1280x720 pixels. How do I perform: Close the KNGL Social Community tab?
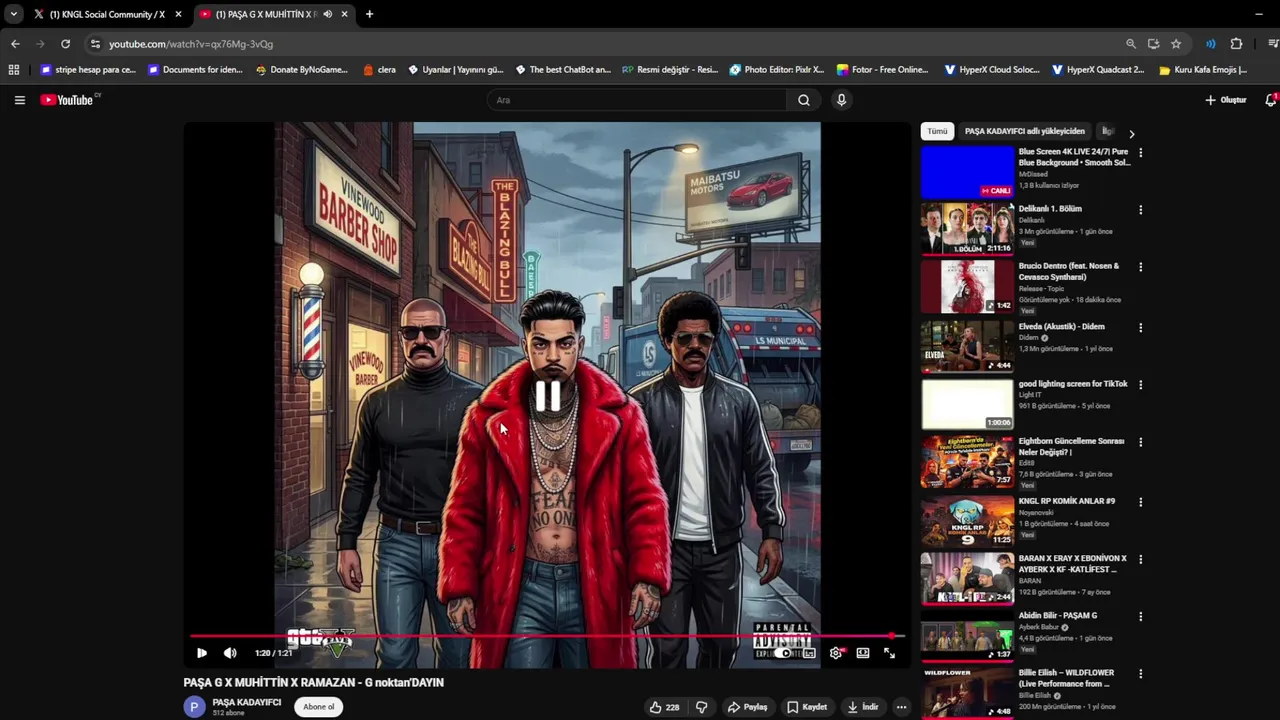click(178, 14)
